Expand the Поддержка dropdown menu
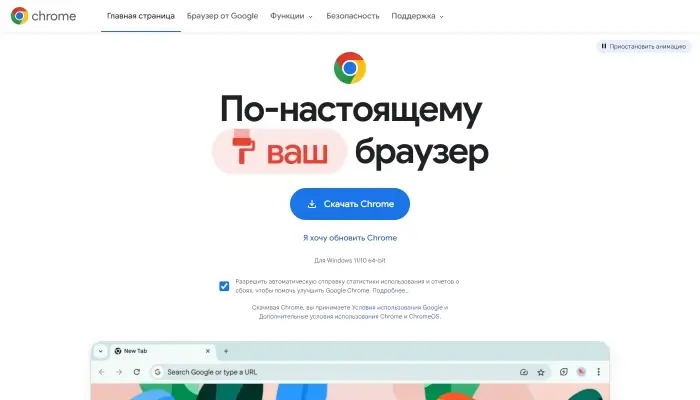This screenshot has width=700, height=400. point(417,16)
